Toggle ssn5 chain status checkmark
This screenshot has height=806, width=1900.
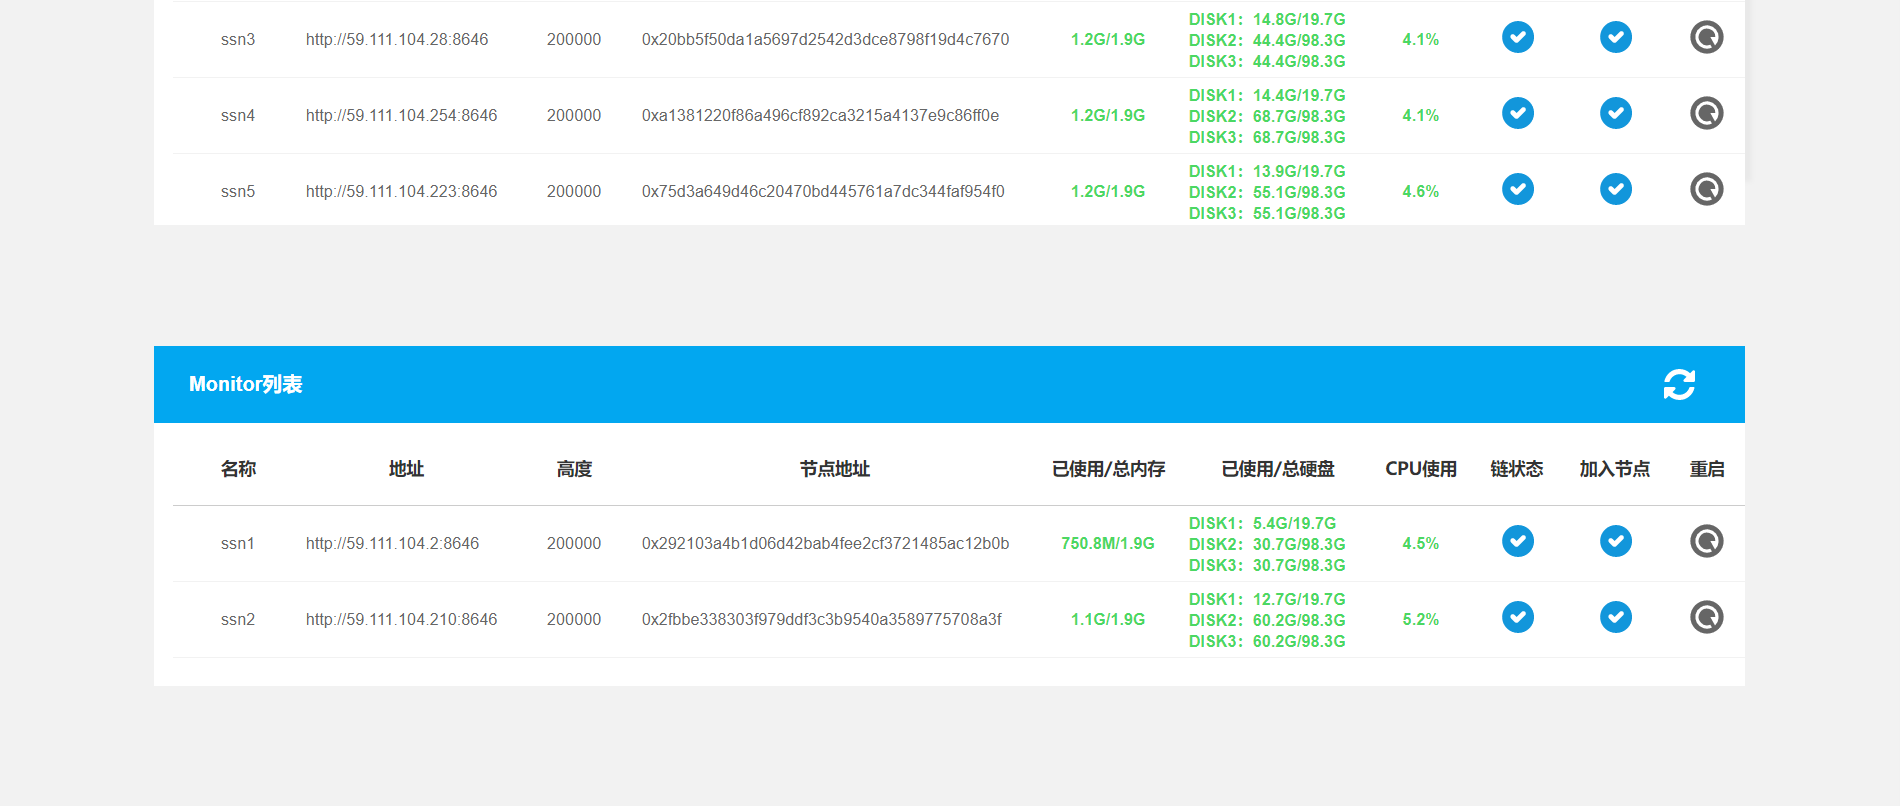point(1517,190)
